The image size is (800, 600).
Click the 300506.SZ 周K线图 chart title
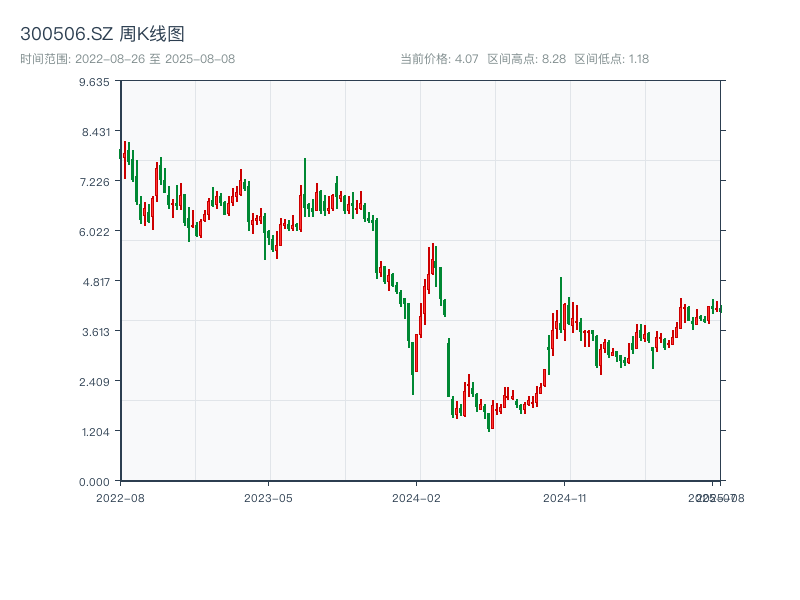tap(102, 35)
